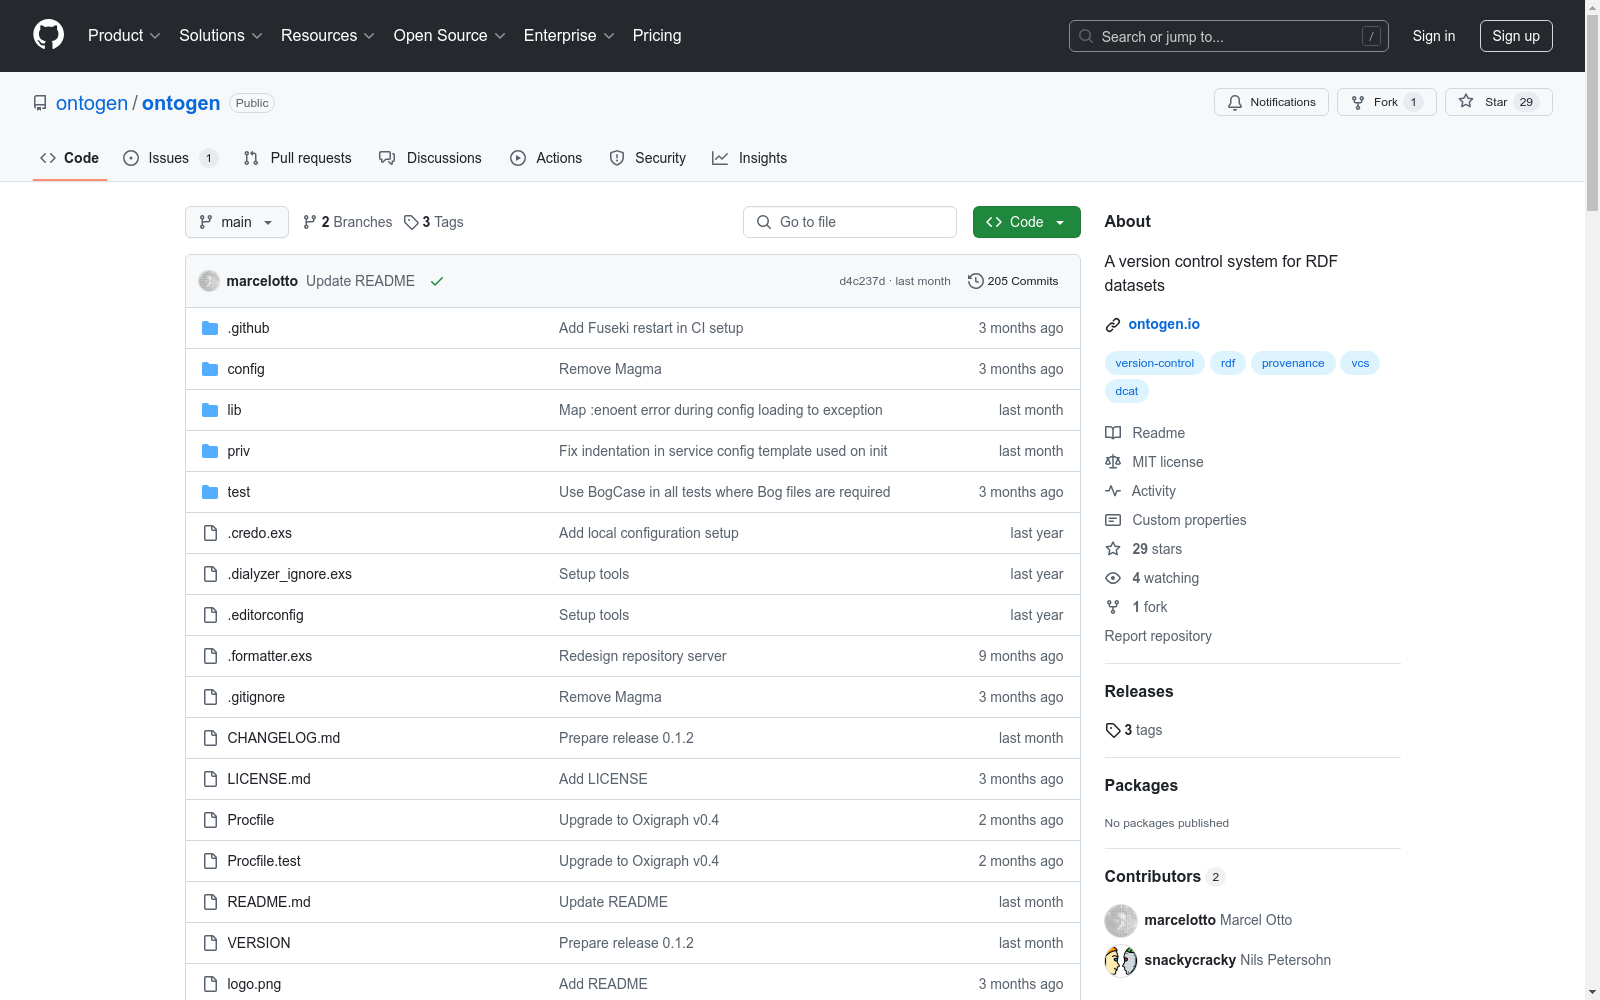The width and height of the screenshot is (1600, 1000).
Task: Click the version-control topic tag
Action: (1155, 363)
